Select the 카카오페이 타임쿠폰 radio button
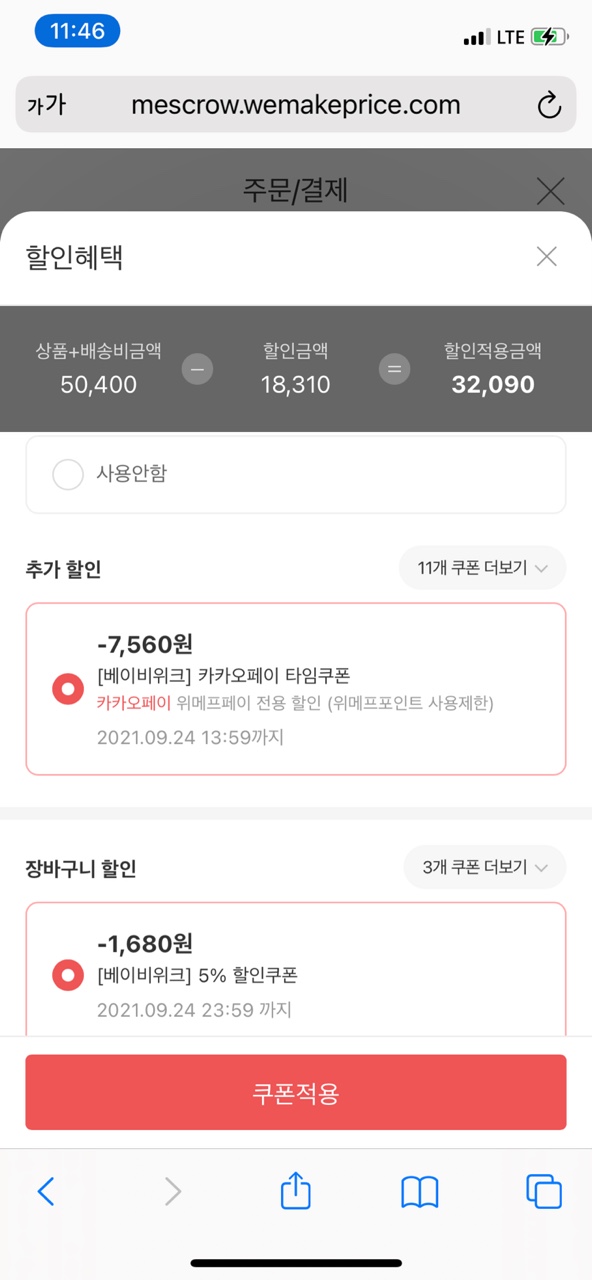This screenshot has width=592, height=1280. coord(68,689)
